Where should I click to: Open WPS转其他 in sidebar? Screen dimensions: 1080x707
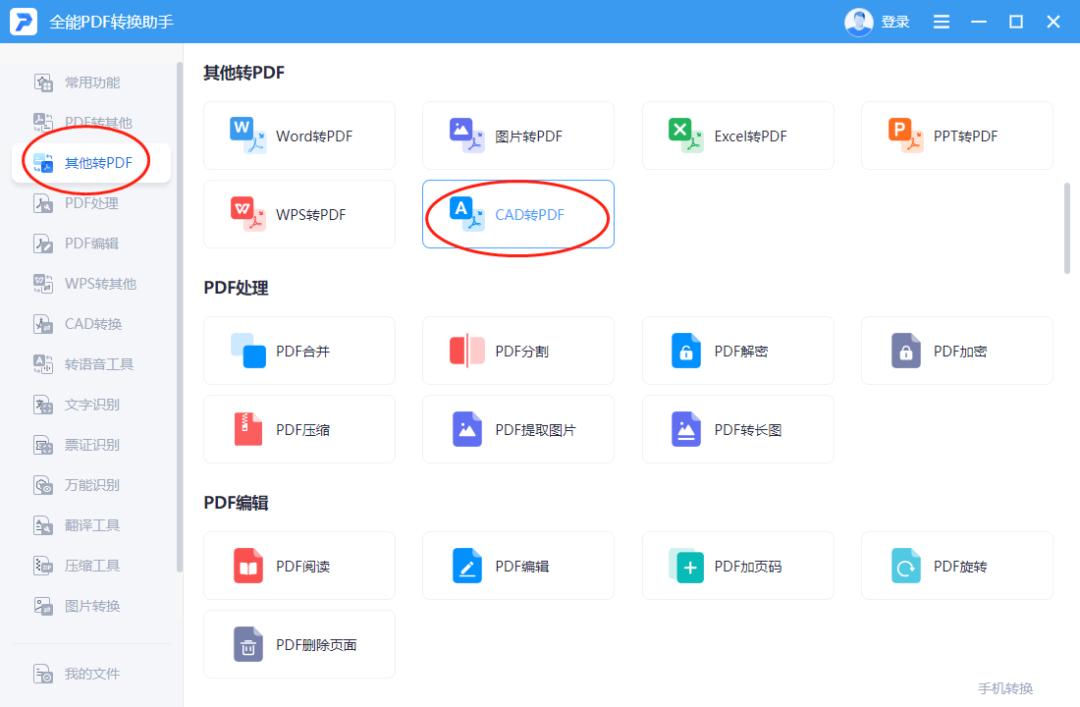[91, 284]
